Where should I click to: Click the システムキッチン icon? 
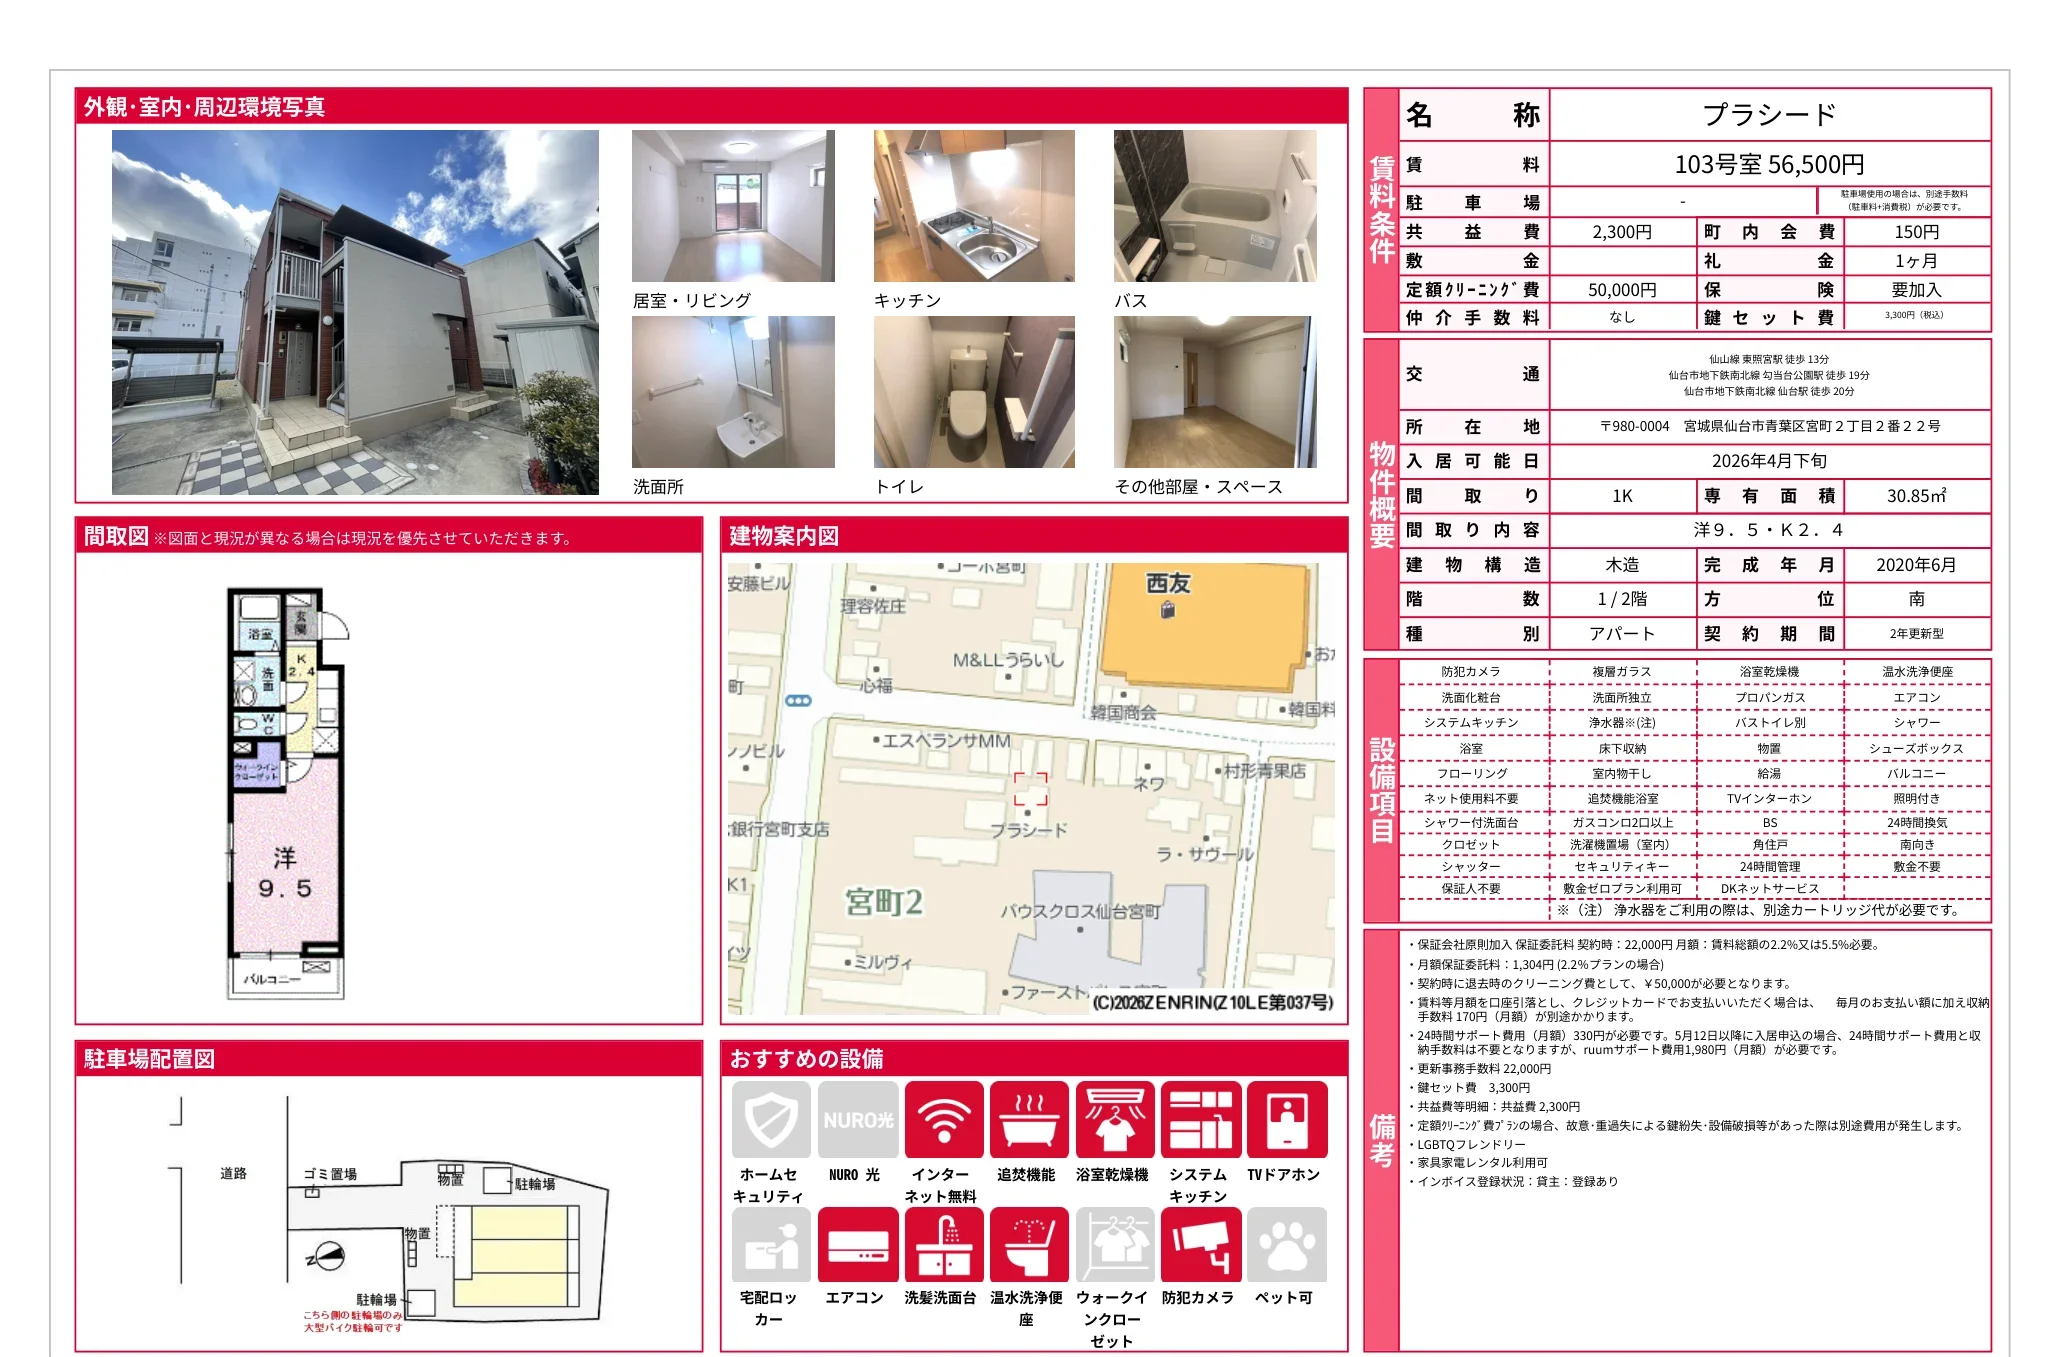click(x=1200, y=1119)
